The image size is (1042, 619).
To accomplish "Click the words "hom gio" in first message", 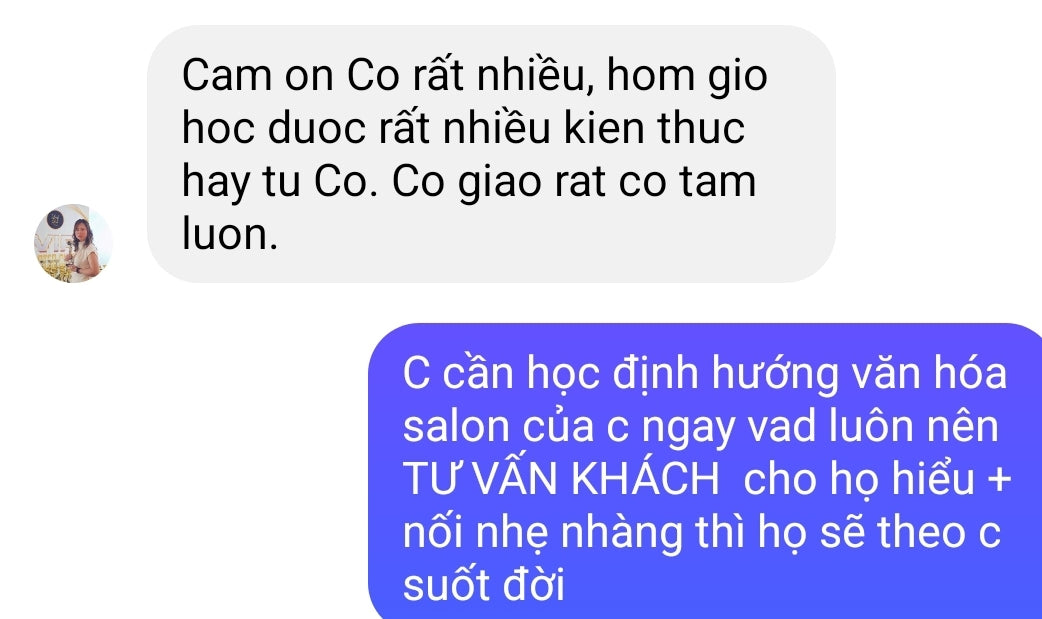I will click(687, 76).
